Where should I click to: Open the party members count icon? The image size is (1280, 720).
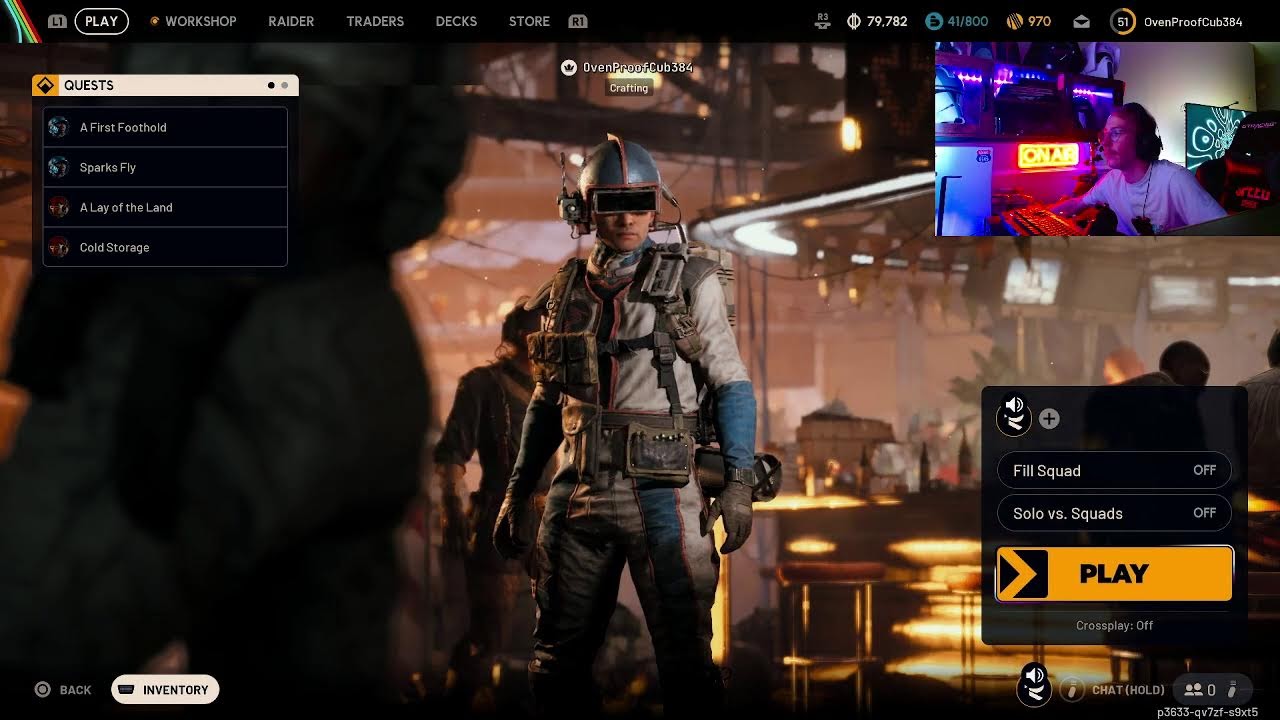(x=1192, y=690)
